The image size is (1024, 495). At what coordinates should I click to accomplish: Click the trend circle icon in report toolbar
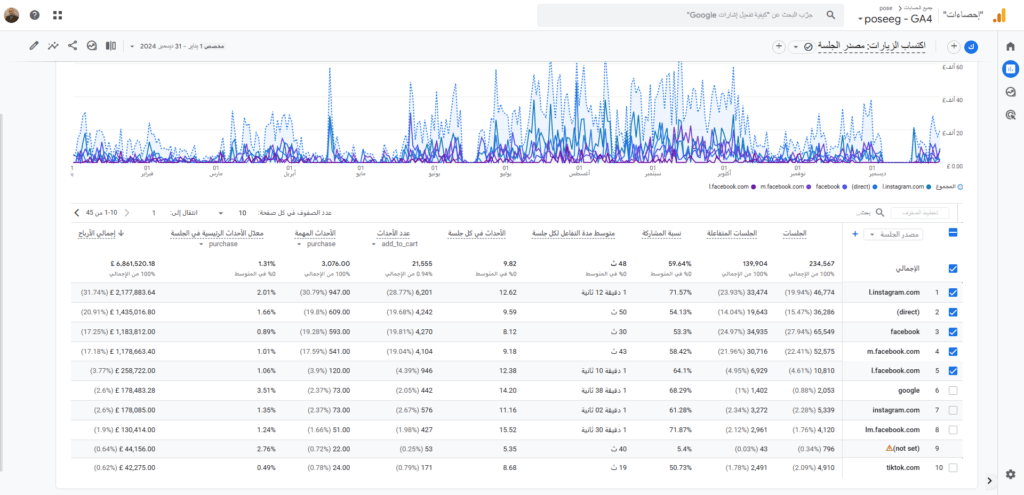click(91, 46)
